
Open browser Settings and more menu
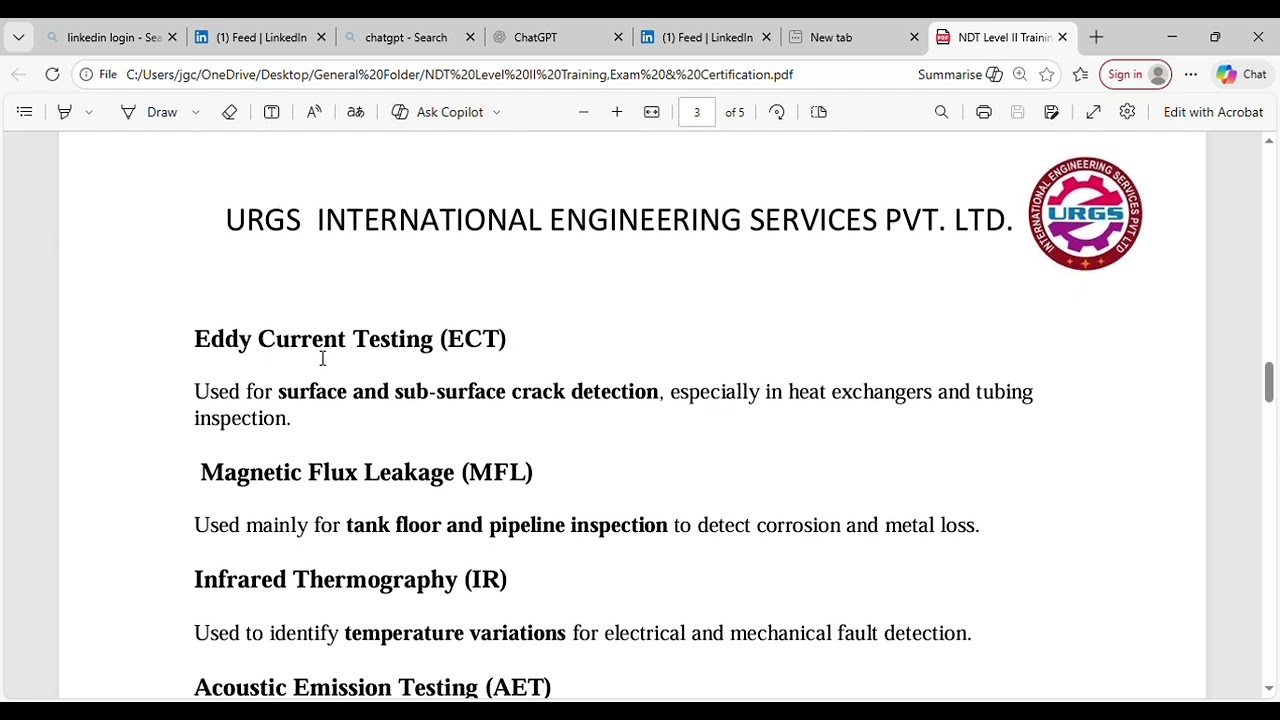(1190, 74)
